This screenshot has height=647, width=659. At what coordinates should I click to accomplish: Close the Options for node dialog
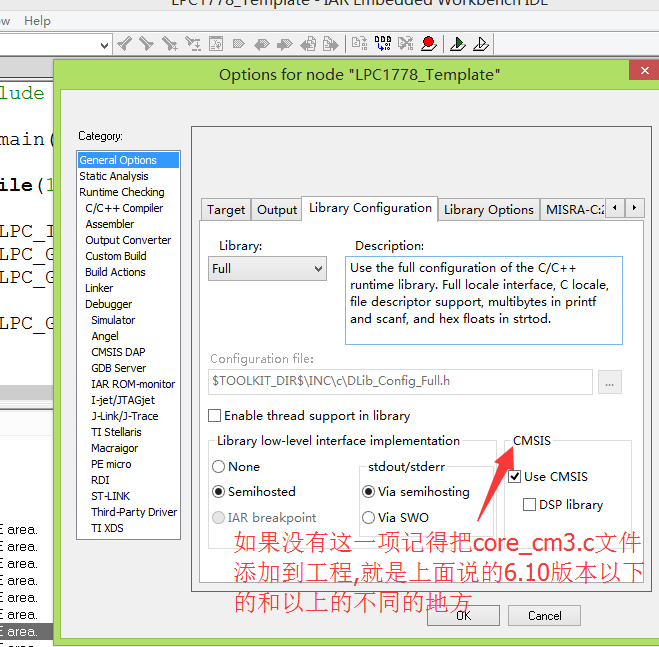tap(644, 70)
